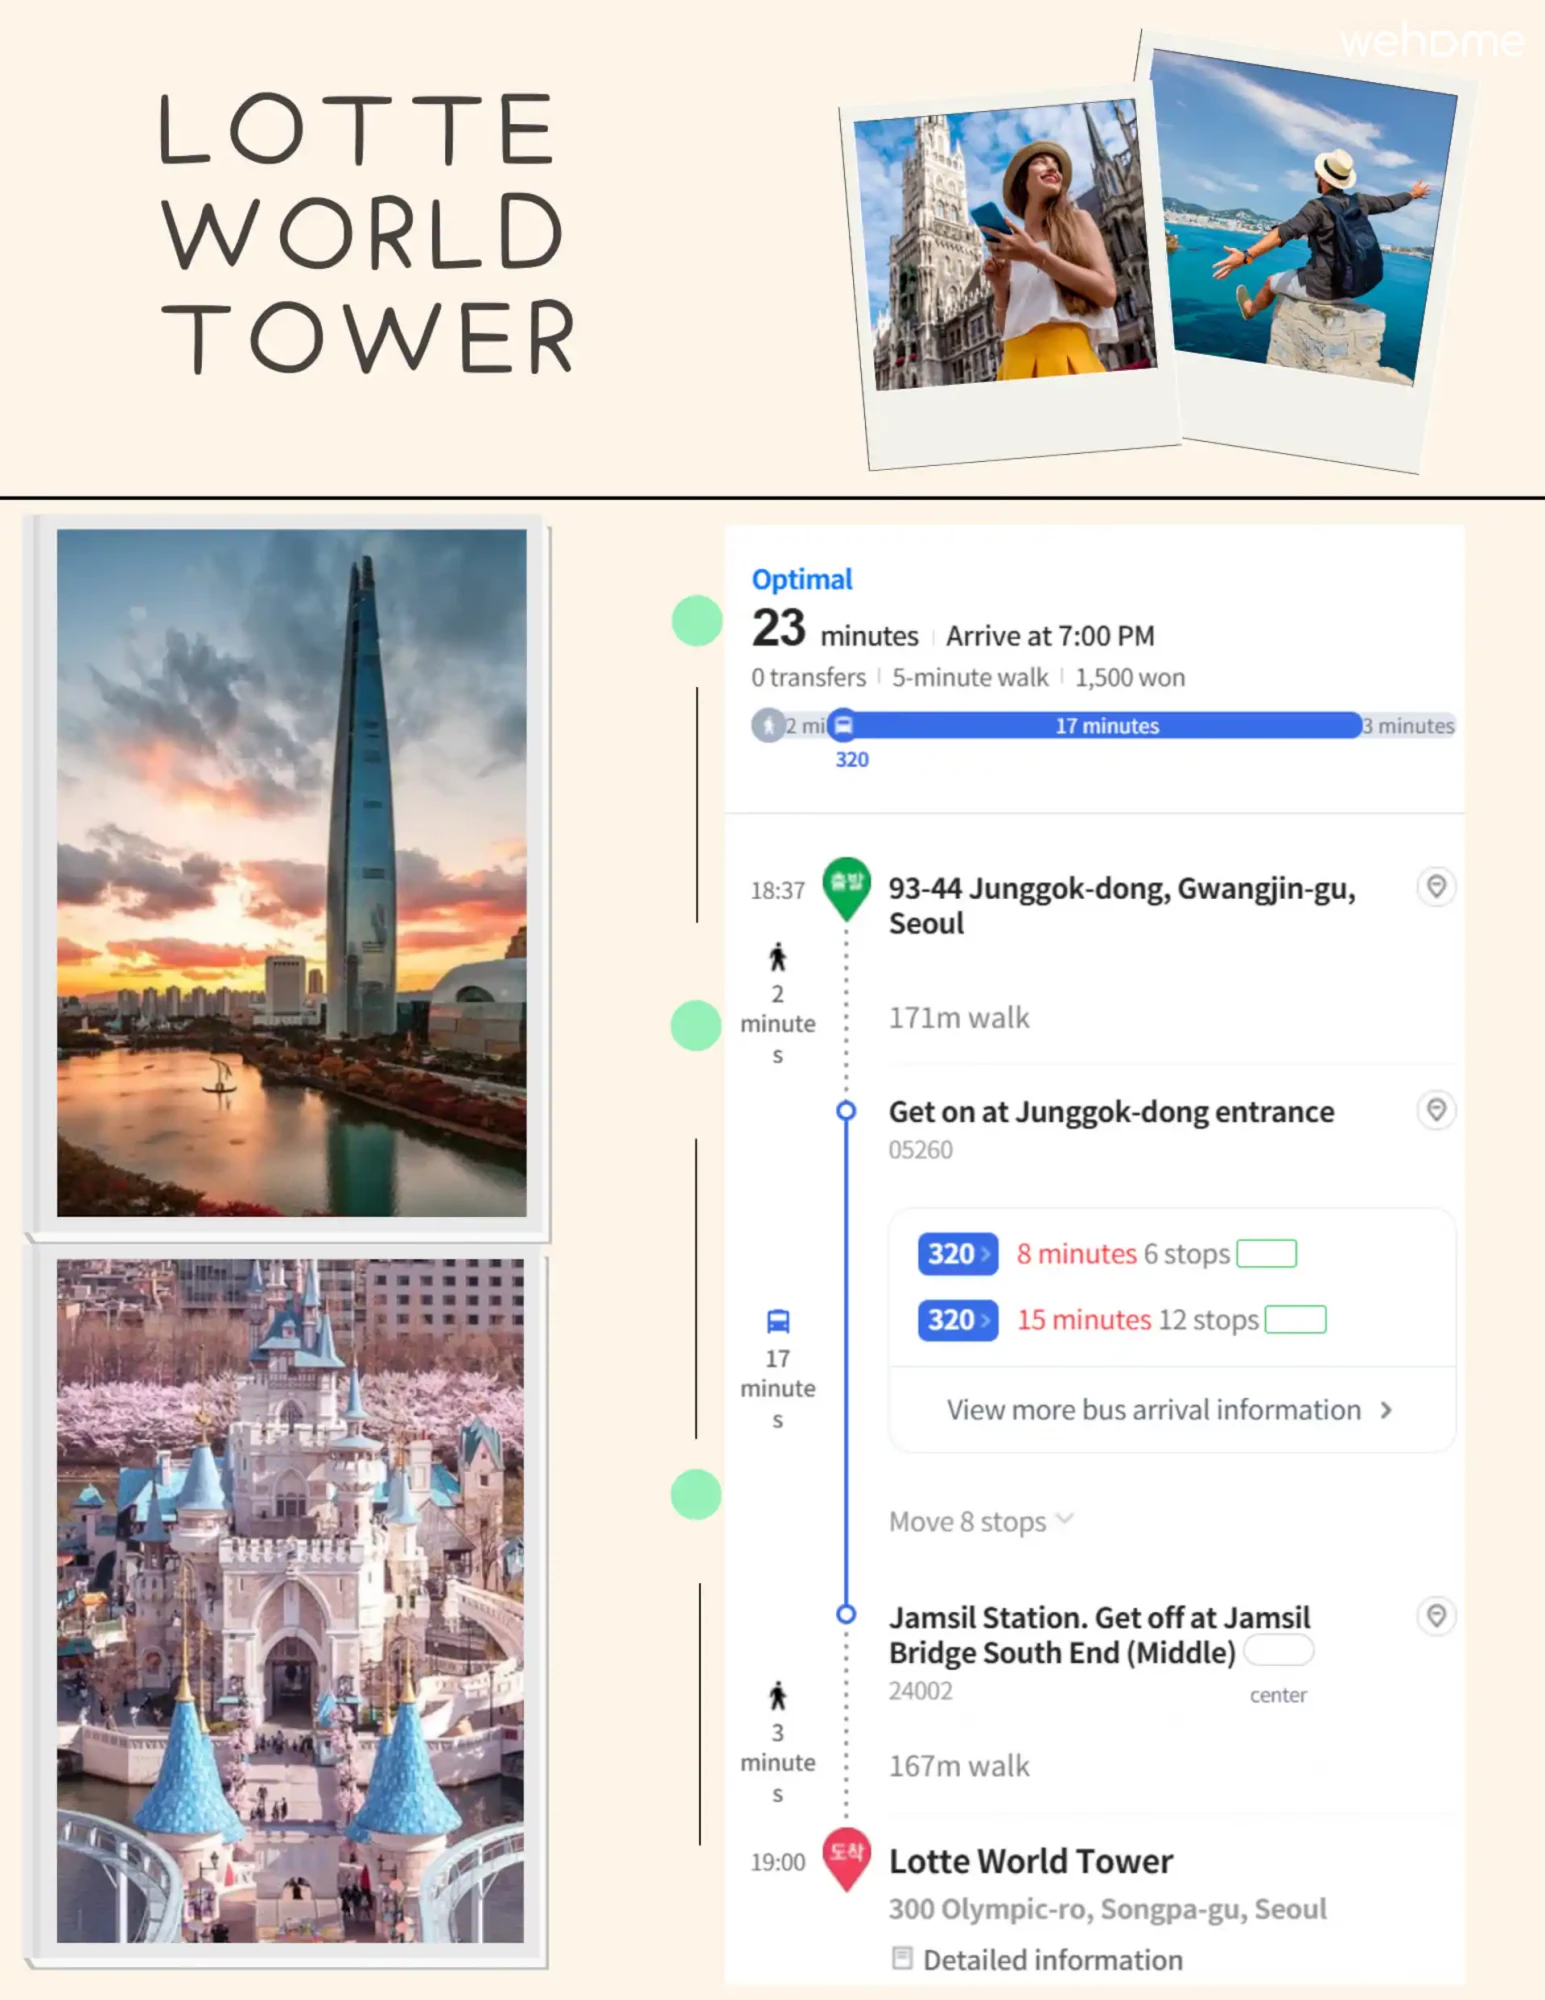Click the stop number 05260
1545x2000 pixels.
click(920, 1150)
